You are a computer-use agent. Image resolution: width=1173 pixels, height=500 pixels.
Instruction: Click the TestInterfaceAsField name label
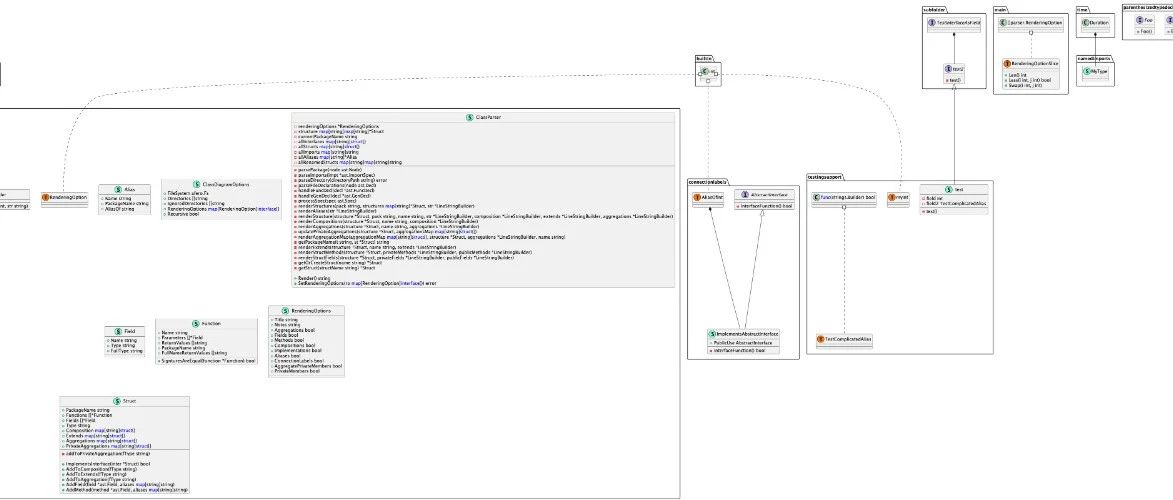click(x=958, y=23)
